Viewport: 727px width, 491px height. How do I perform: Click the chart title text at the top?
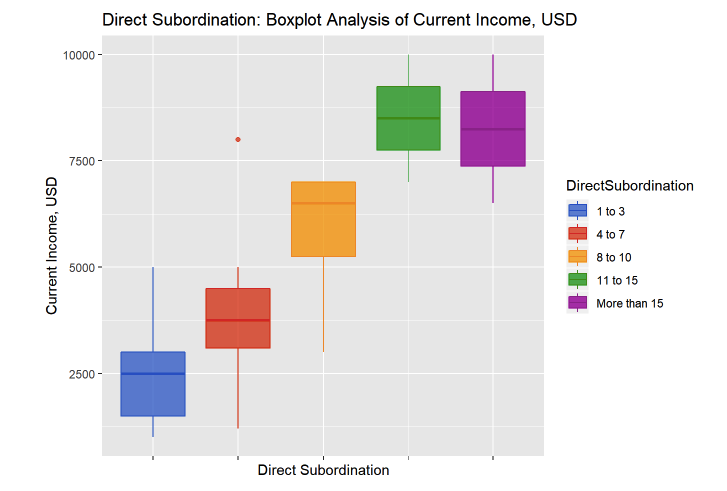[339, 19]
